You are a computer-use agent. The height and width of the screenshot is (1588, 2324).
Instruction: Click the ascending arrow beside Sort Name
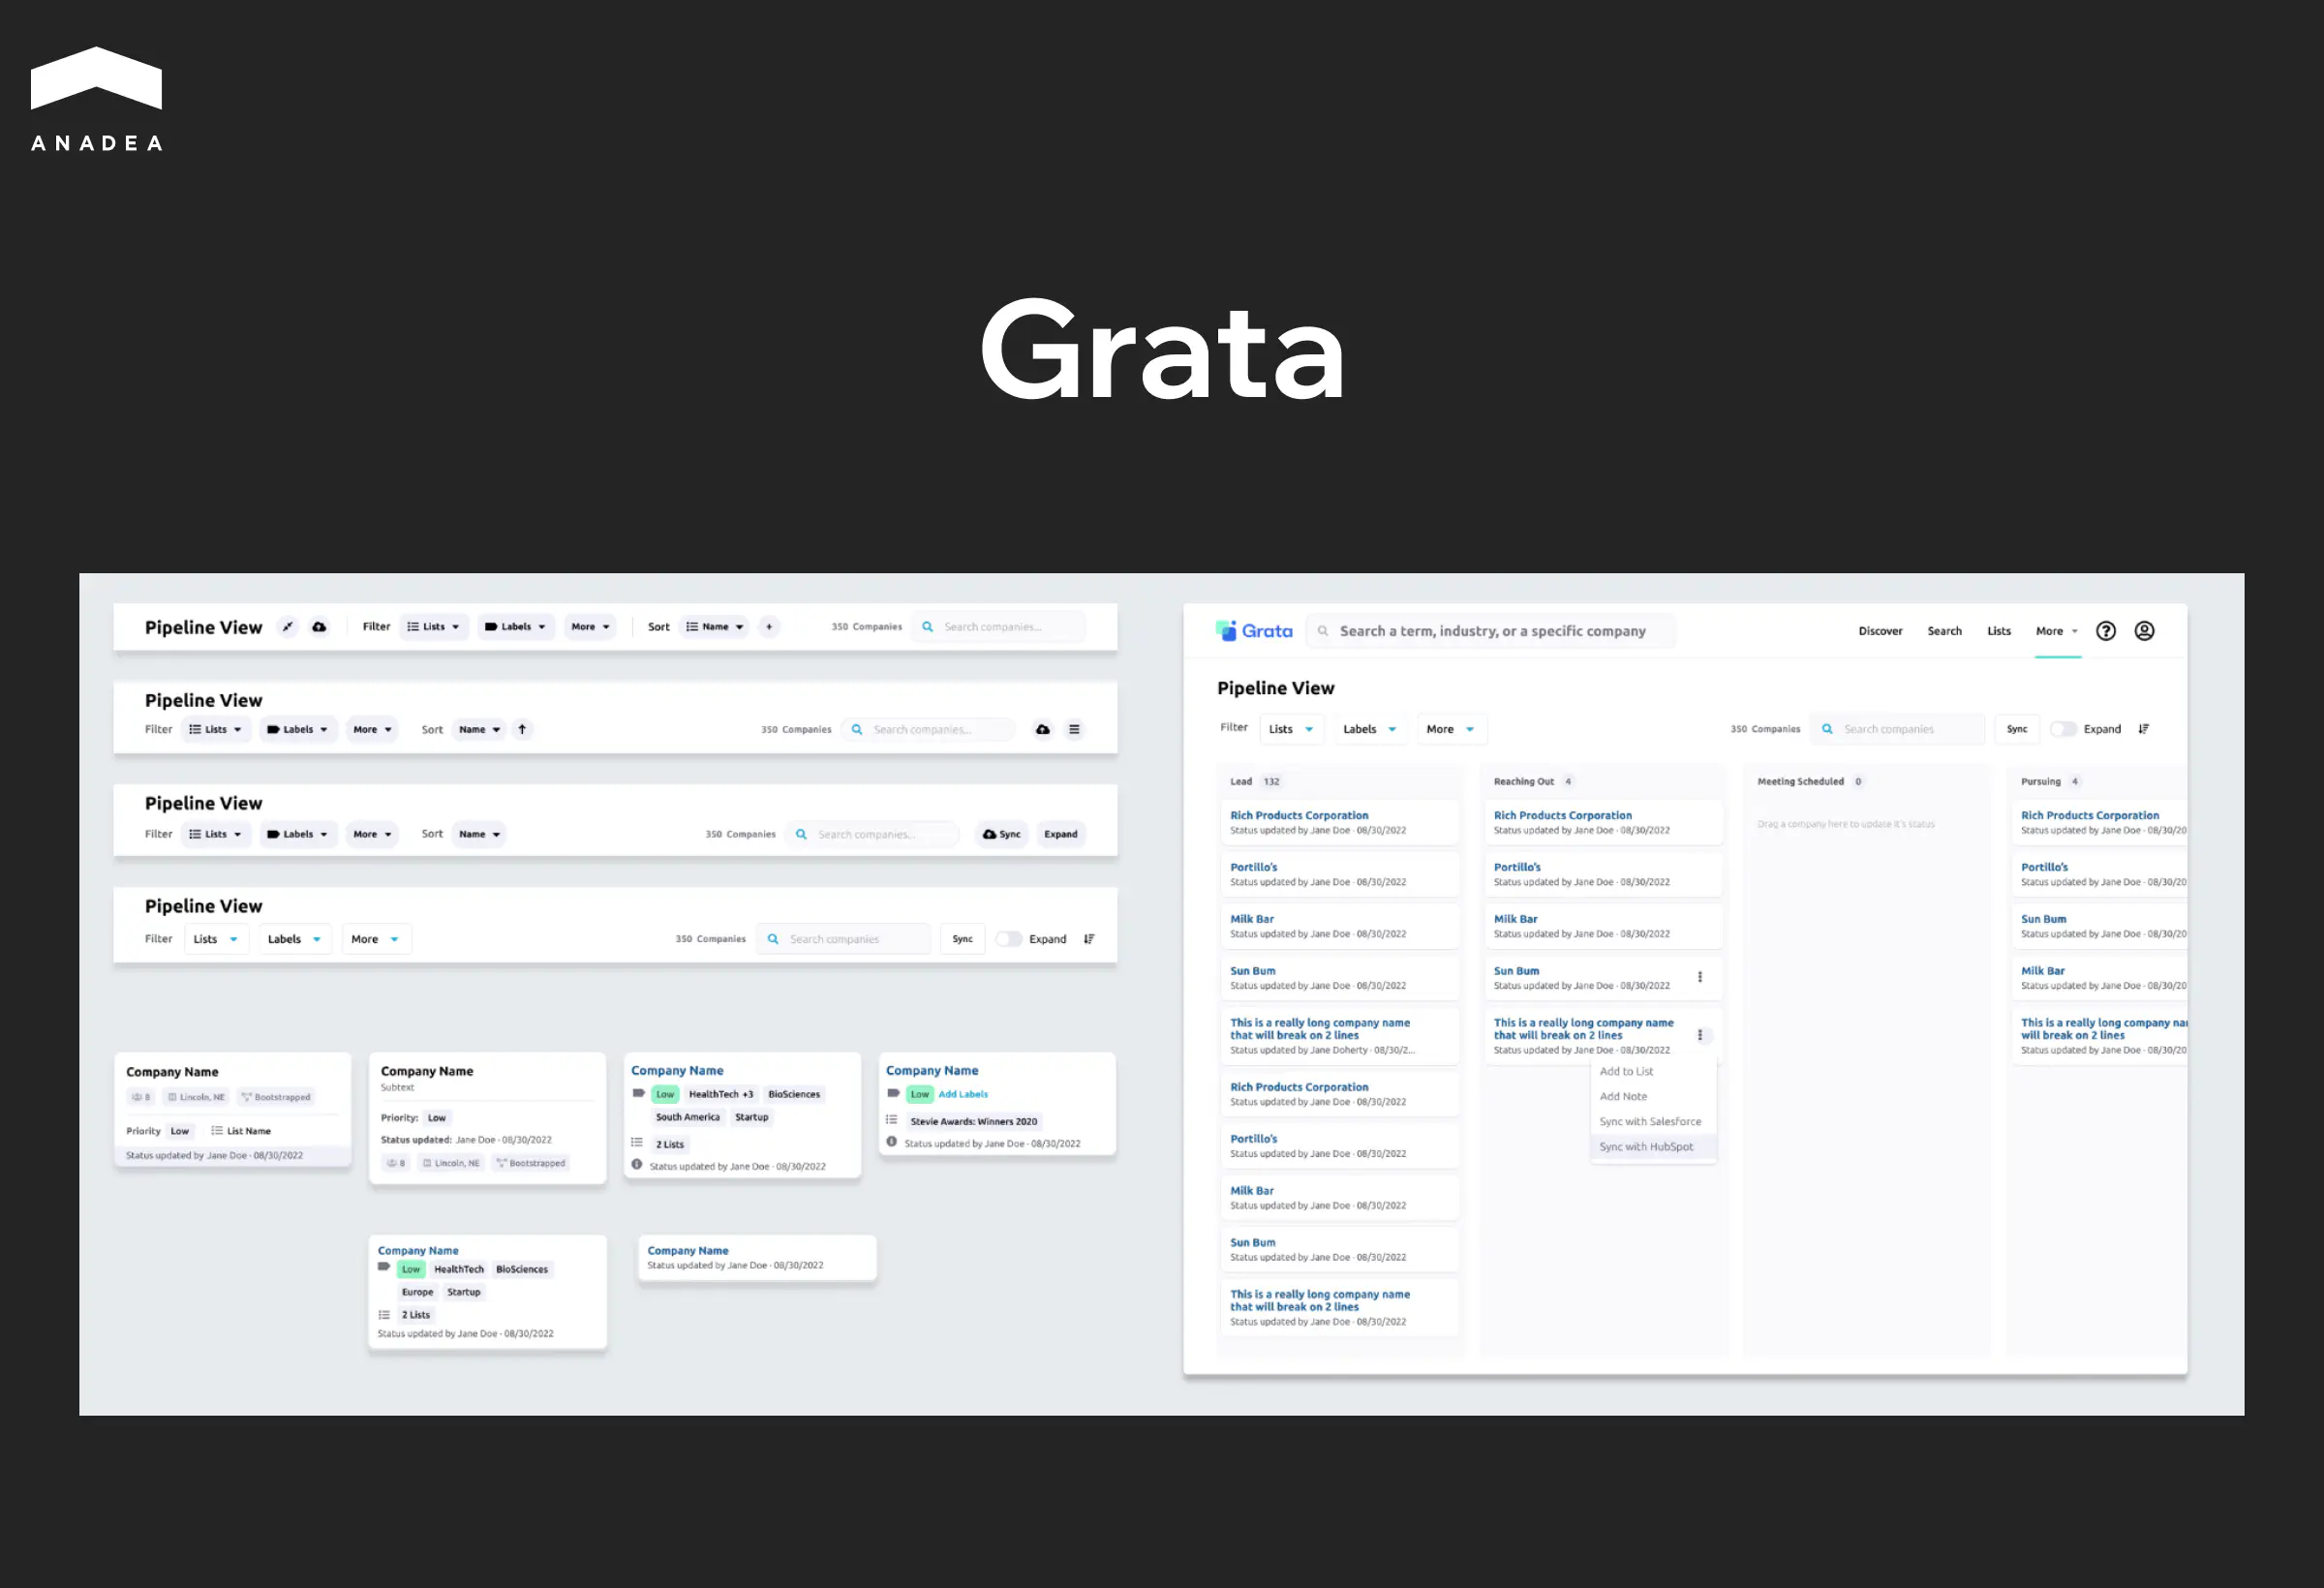point(522,729)
